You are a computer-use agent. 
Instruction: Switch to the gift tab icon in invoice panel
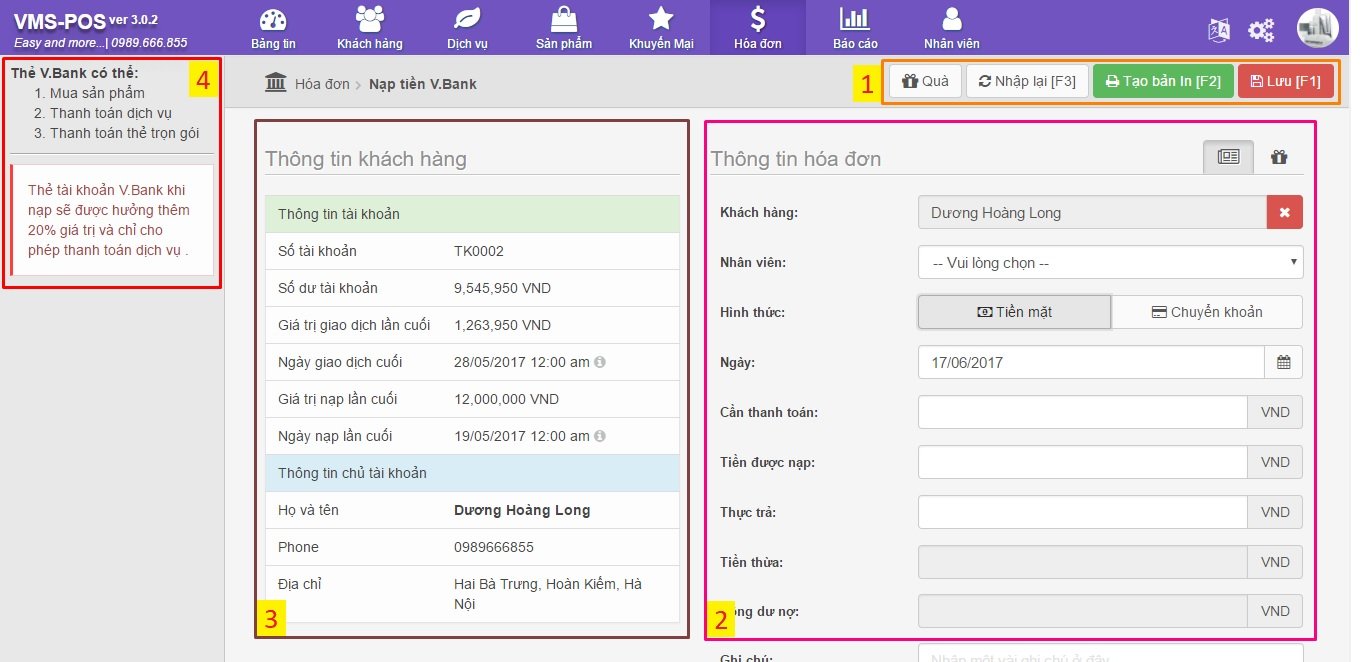[x=1279, y=157]
